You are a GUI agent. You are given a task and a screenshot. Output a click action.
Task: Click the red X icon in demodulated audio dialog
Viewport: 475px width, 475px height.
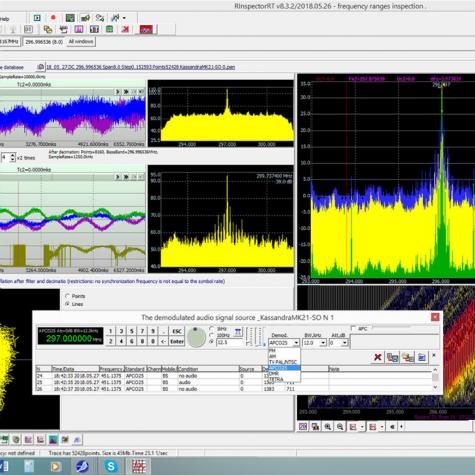pos(378,357)
